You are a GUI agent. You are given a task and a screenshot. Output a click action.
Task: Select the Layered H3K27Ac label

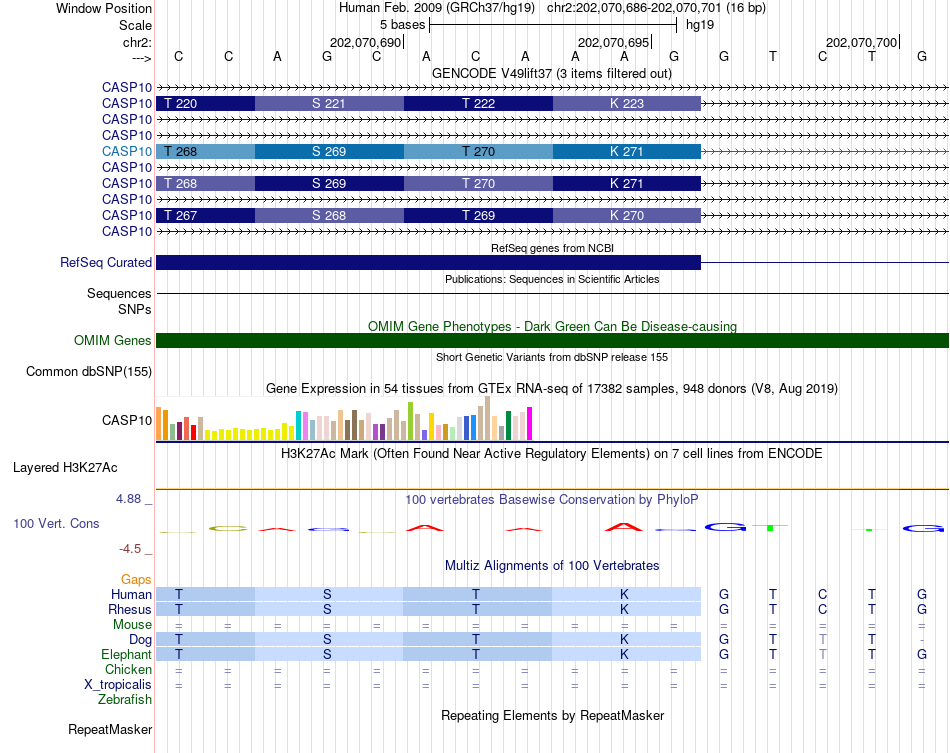(65, 468)
